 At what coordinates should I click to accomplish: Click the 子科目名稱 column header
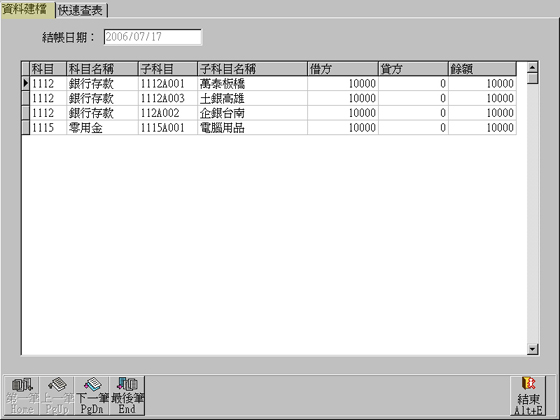pos(252,69)
